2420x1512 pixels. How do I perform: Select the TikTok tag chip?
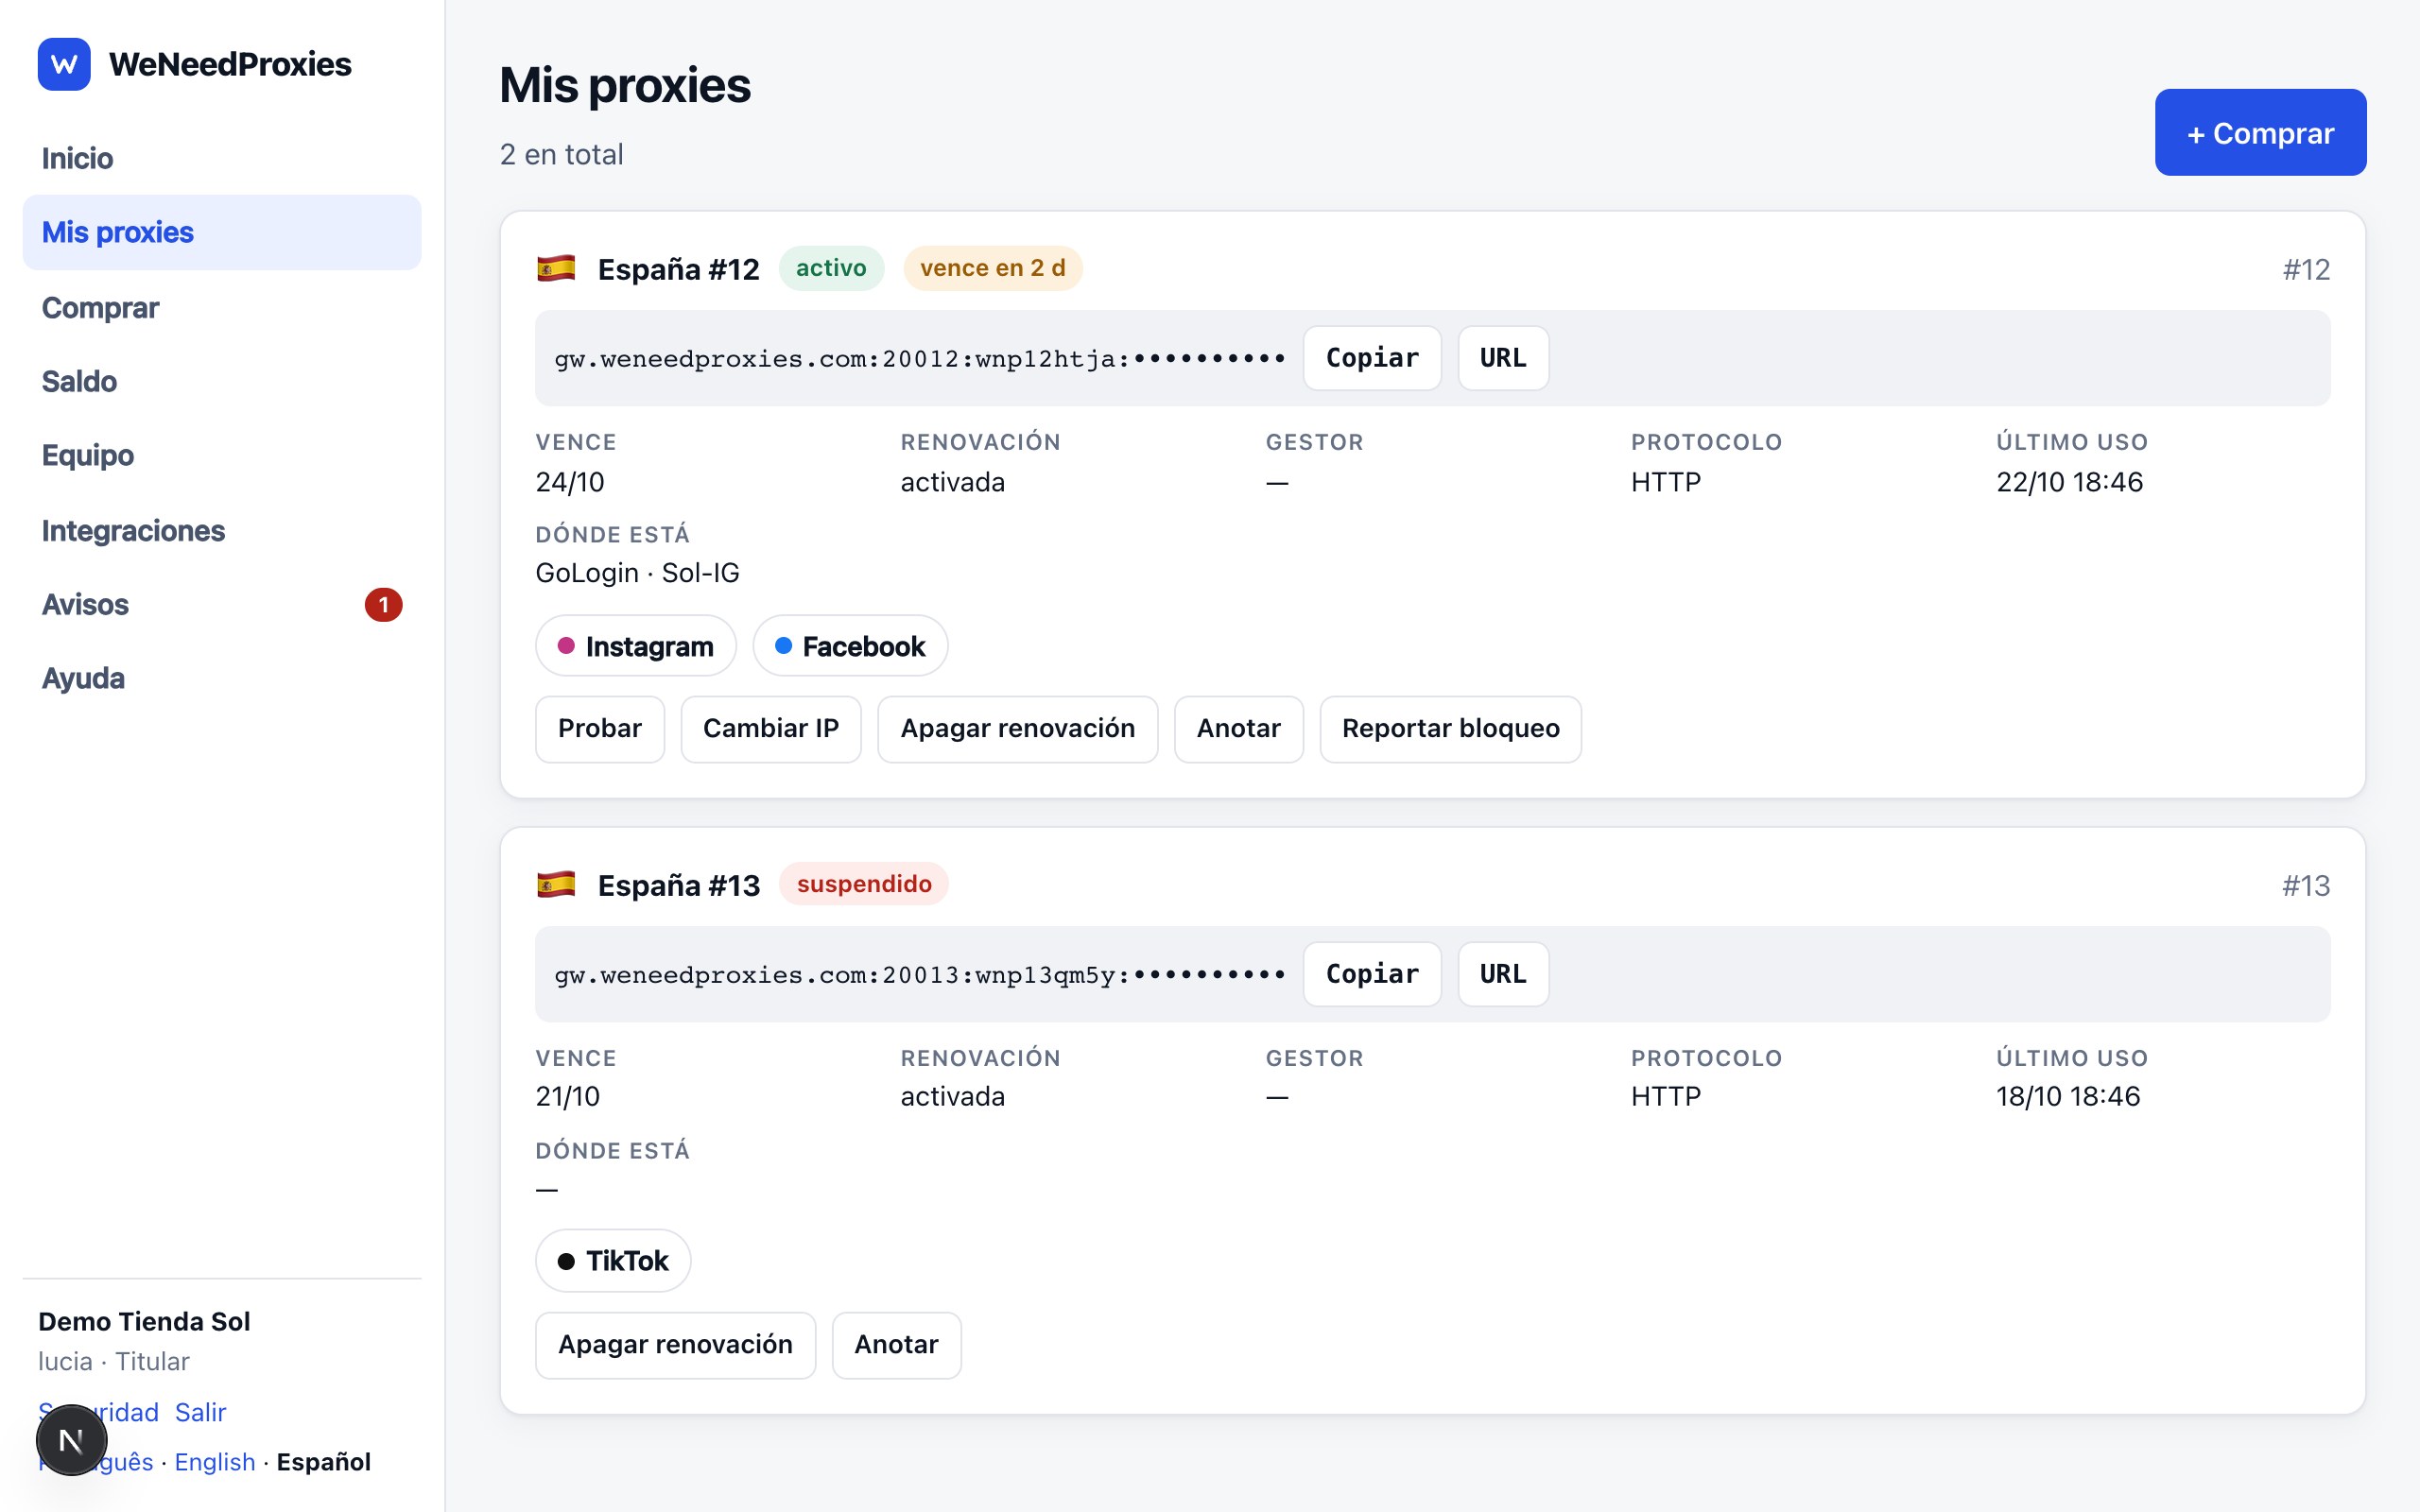[x=613, y=1261]
